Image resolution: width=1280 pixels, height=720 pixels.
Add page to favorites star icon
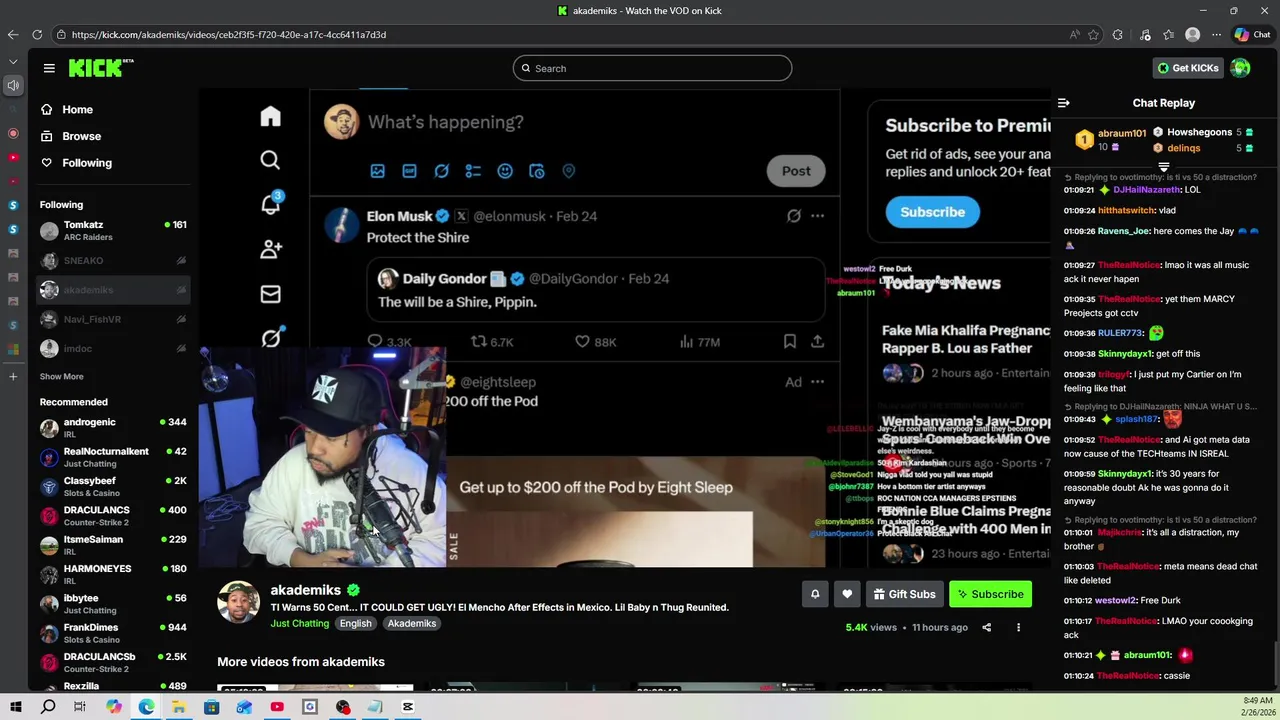(x=1094, y=34)
